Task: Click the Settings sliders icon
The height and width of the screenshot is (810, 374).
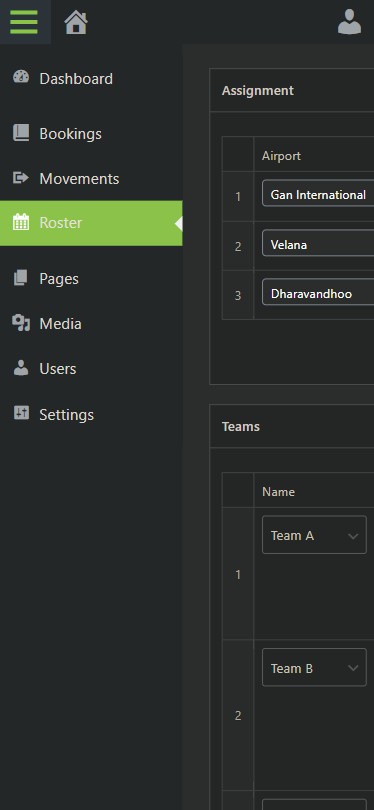Action: (21, 413)
